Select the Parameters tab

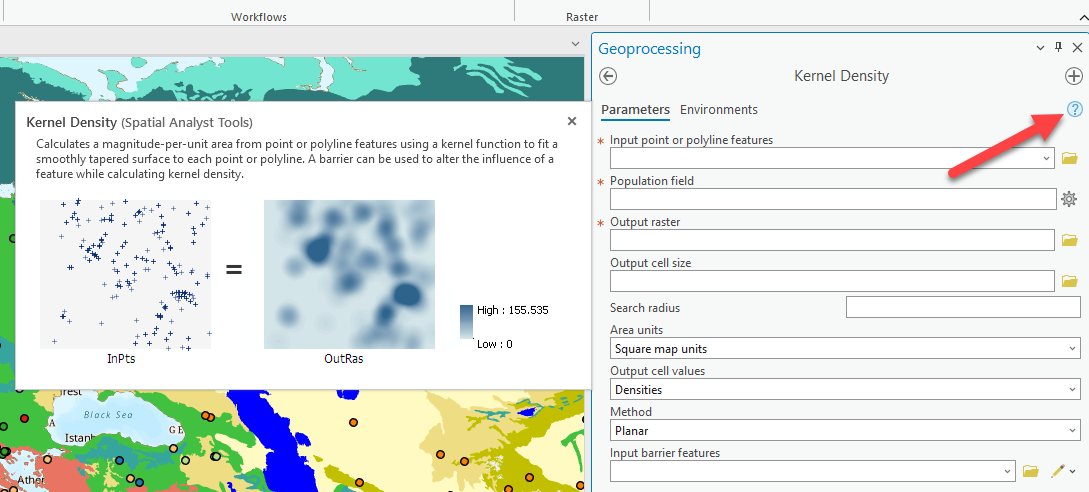coord(635,110)
